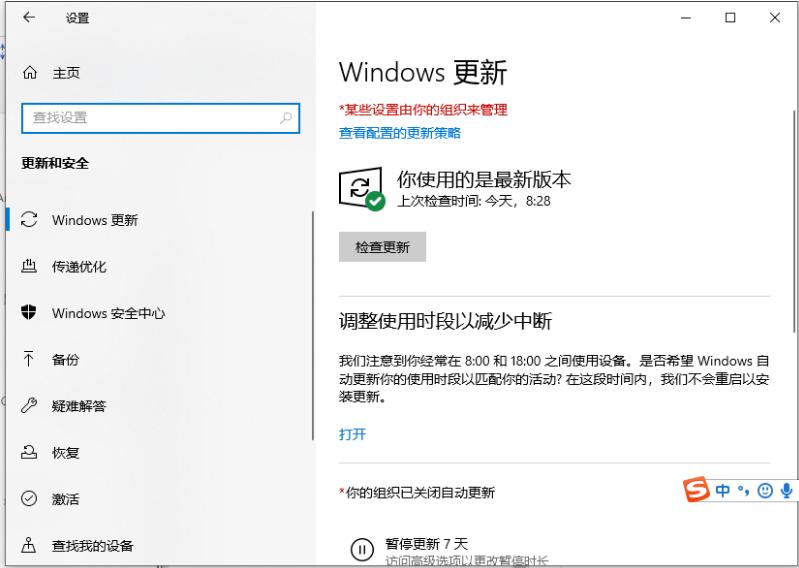799x568 pixels.
Task: Click the Windows 更新 page title
Action: click(x=423, y=72)
